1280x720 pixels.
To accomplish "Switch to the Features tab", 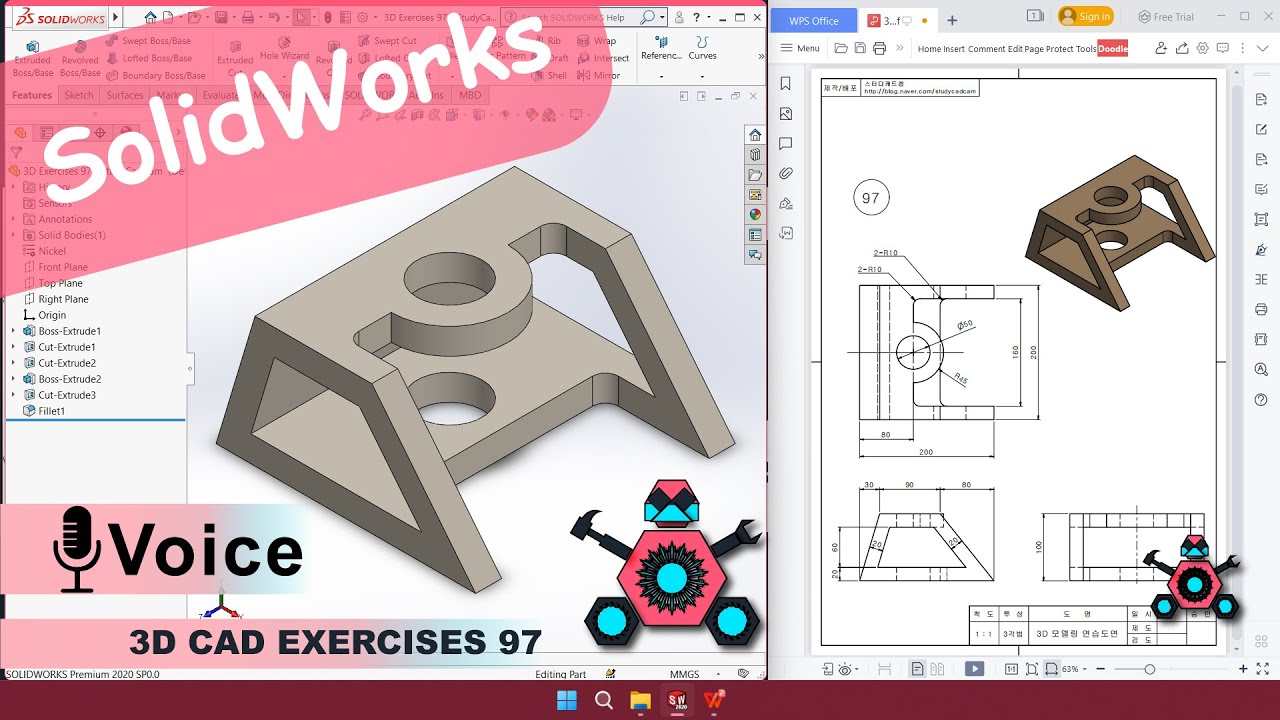I will [32, 95].
